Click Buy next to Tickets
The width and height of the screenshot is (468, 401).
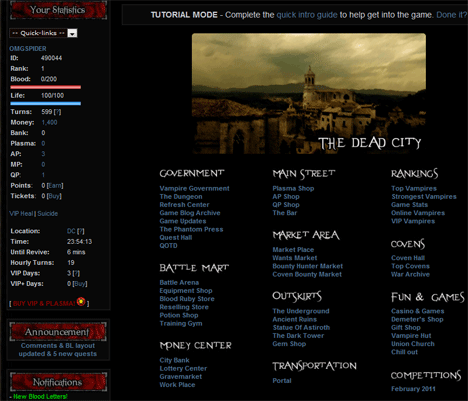(54, 196)
